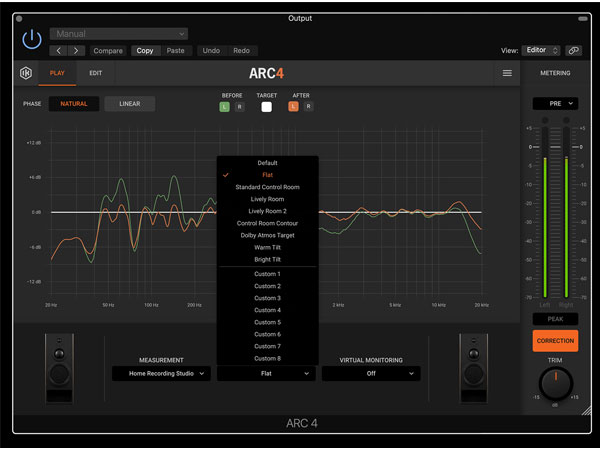Choose Custom 4 target
600x450 pixels.
coord(267,310)
